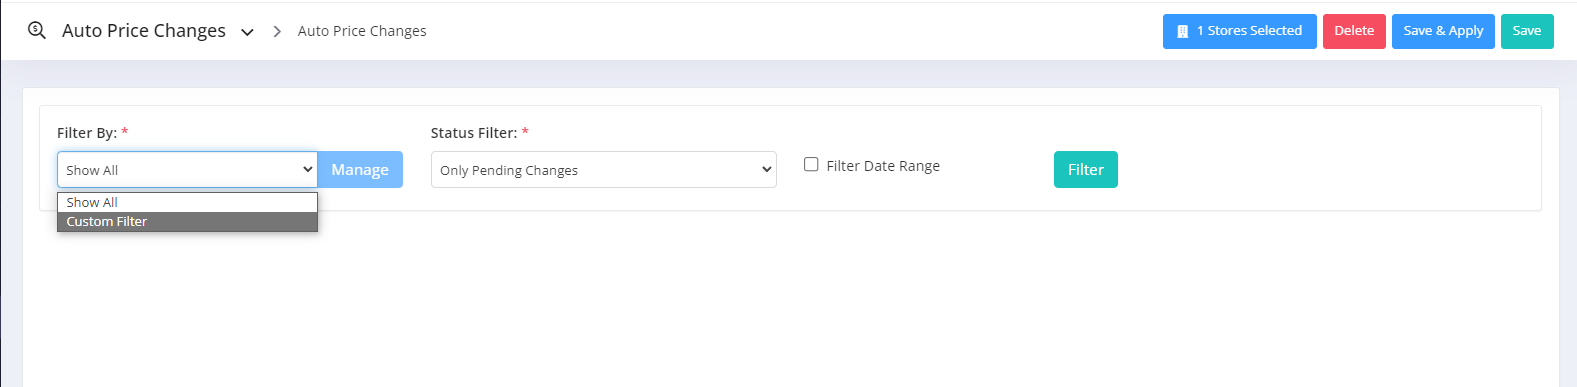Viewport: 1577px width, 387px height.
Task: Click the Filter Date Range label text
Action: pos(883,166)
